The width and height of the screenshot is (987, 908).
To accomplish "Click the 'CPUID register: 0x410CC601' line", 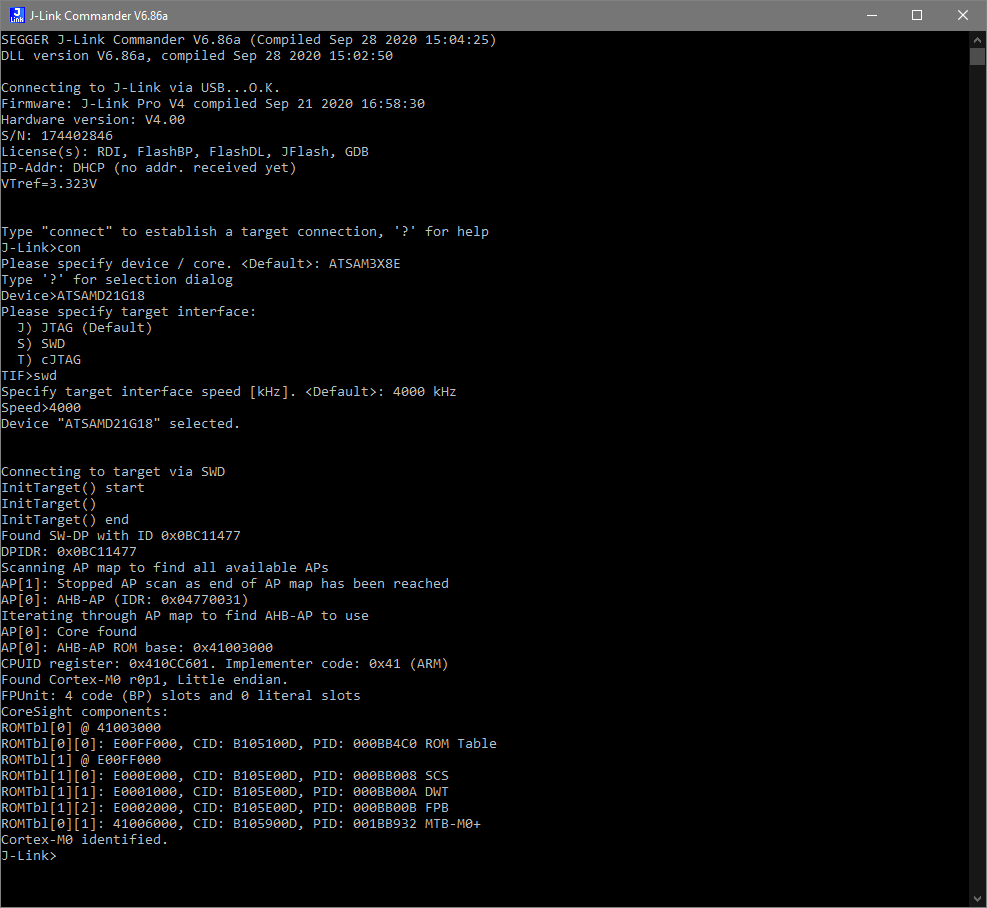I will click(225, 664).
